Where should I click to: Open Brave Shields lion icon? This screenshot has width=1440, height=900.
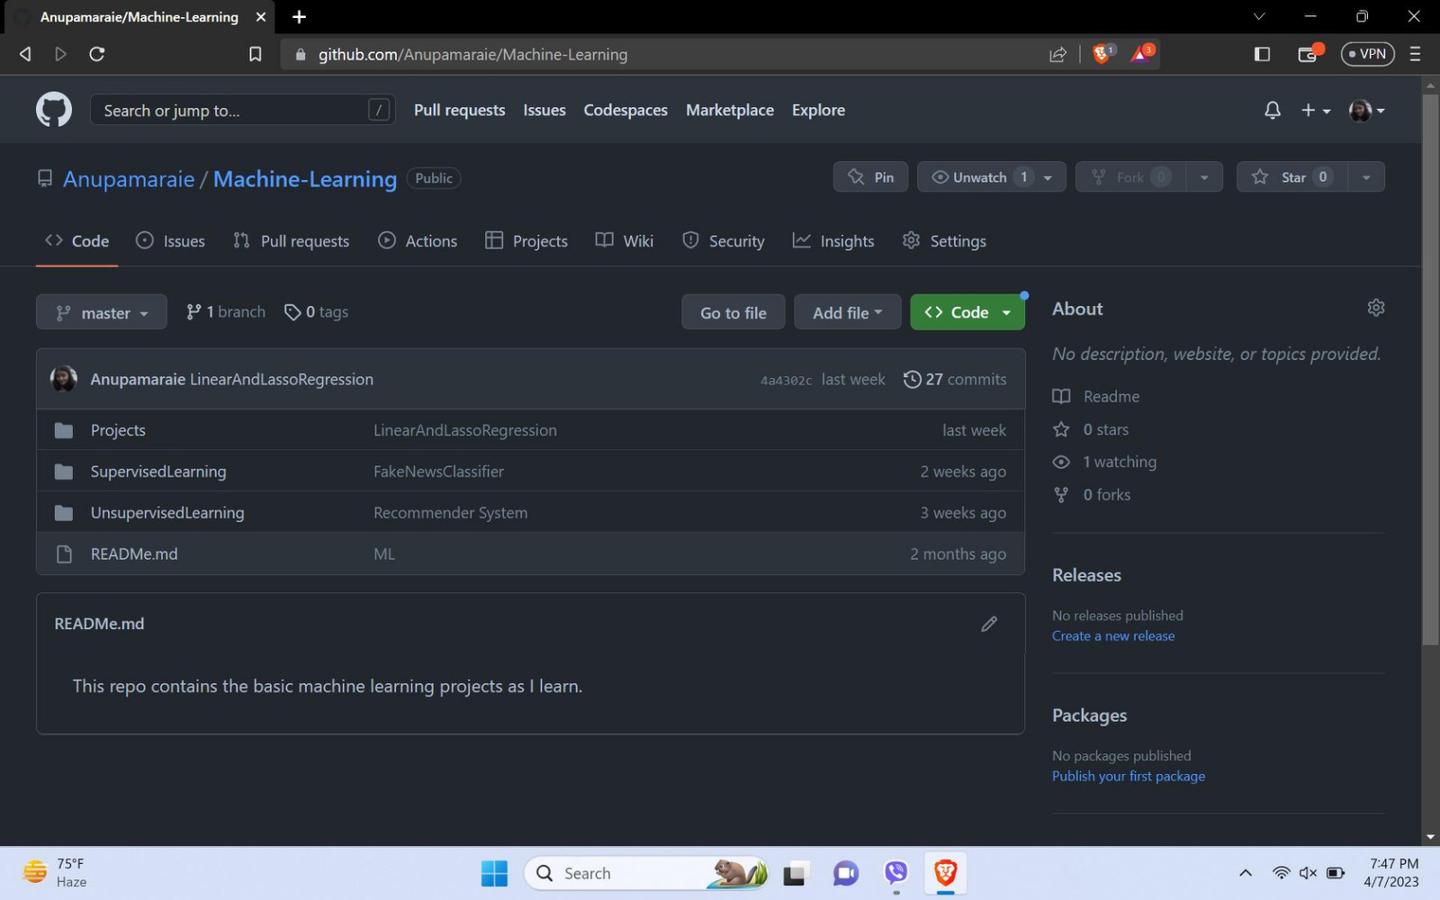click(1103, 53)
